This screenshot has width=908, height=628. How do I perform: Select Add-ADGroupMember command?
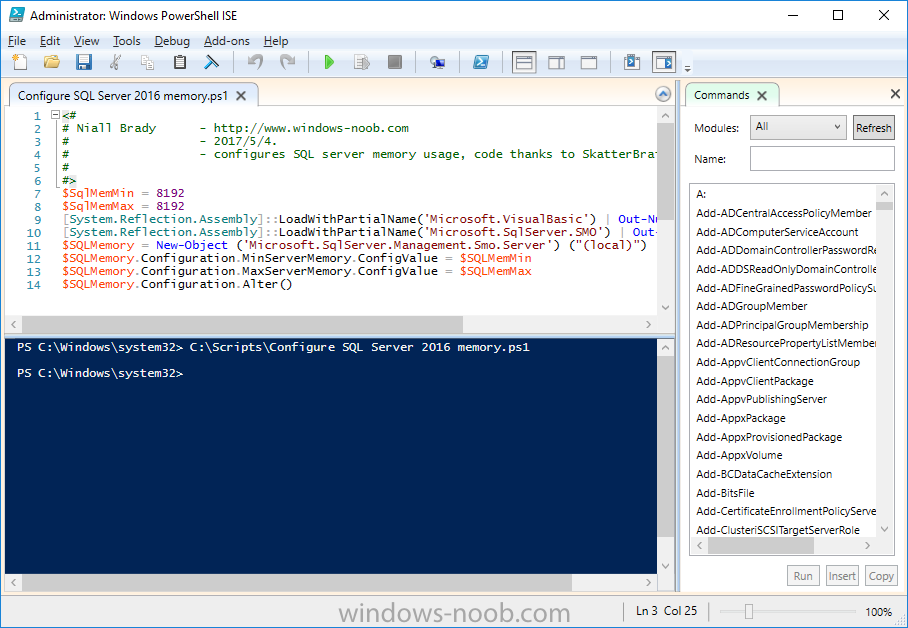[x=752, y=306]
